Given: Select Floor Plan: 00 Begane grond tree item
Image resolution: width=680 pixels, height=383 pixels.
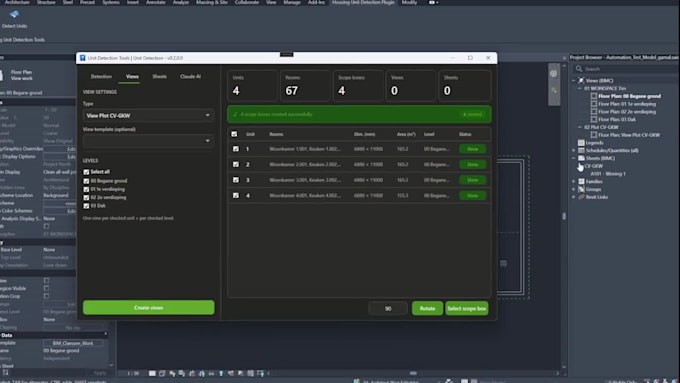Looking at the screenshot, I should point(629,96).
